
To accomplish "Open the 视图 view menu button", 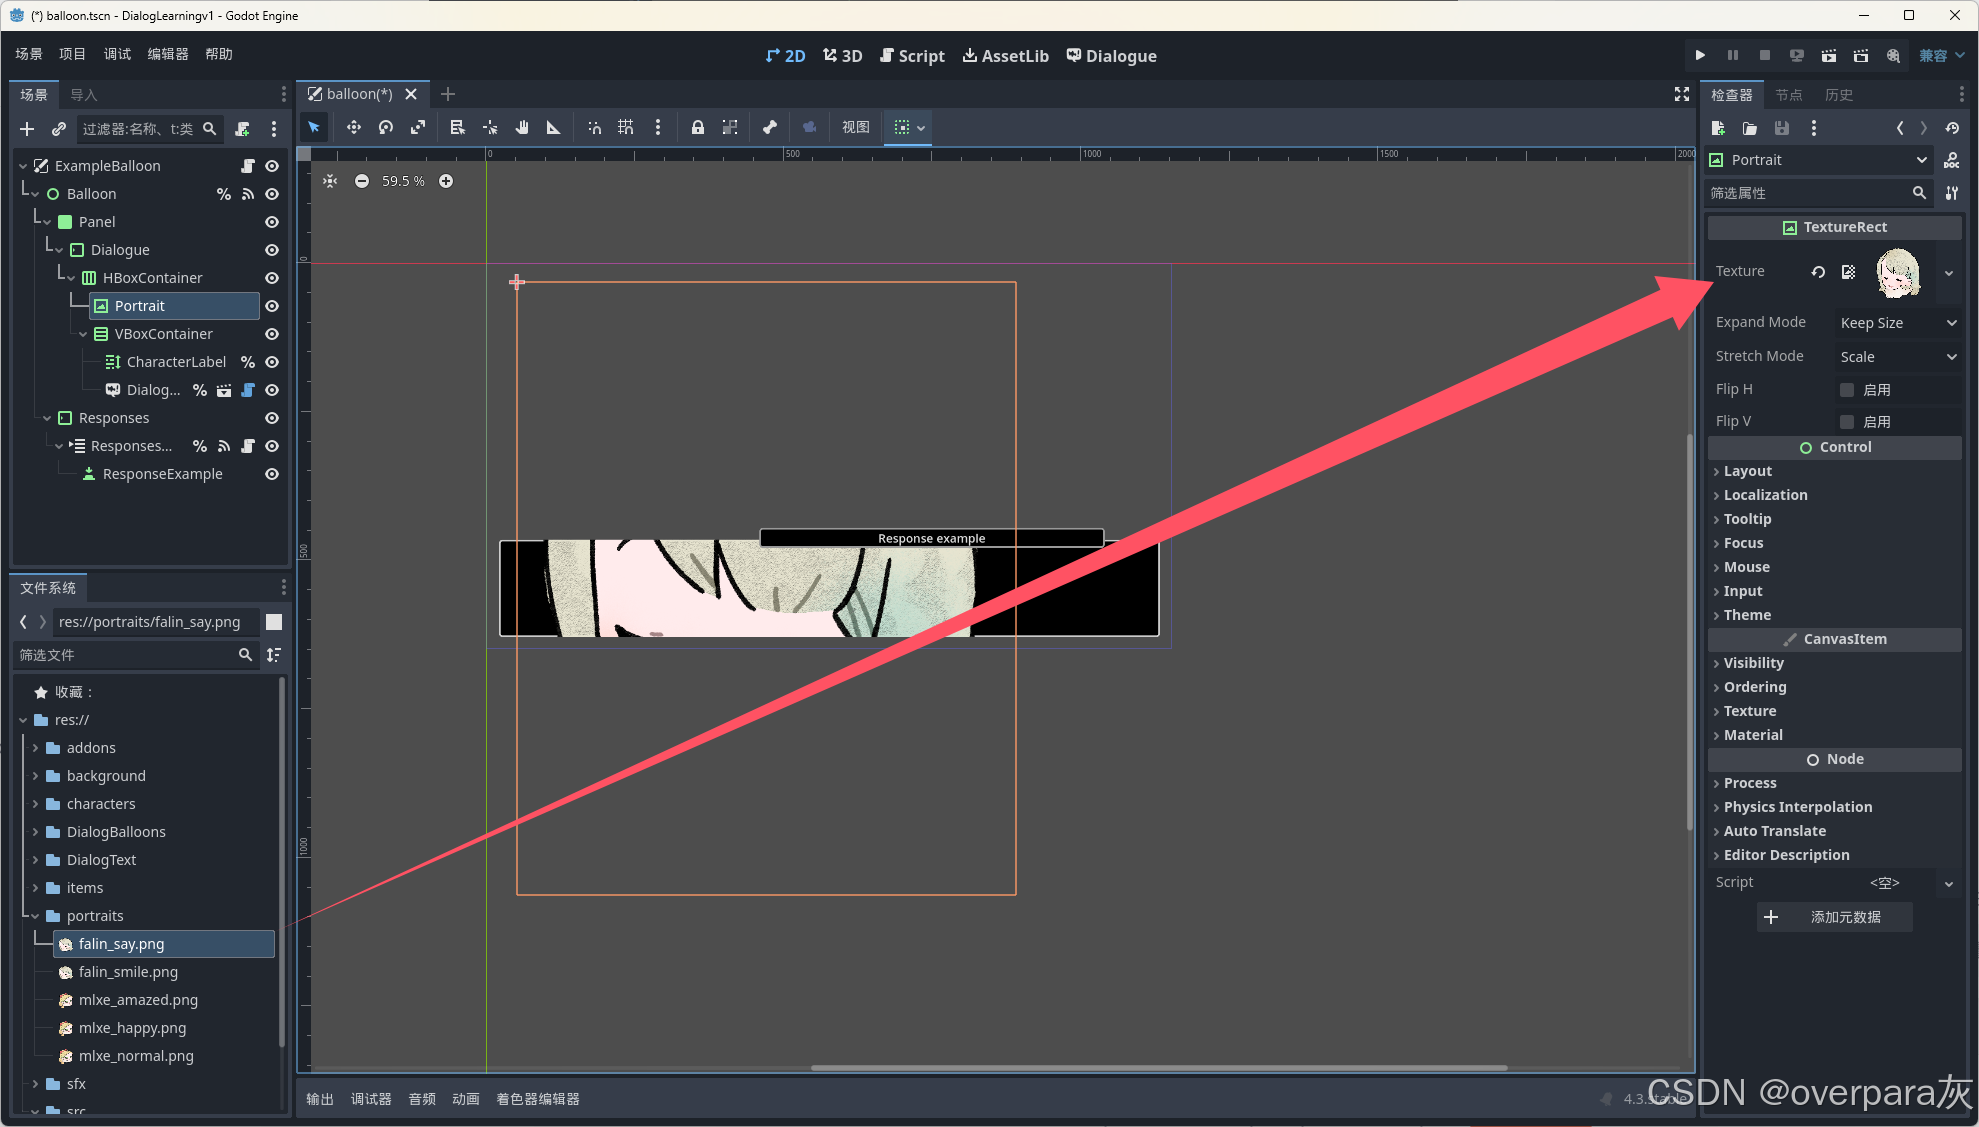I will (x=855, y=127).
